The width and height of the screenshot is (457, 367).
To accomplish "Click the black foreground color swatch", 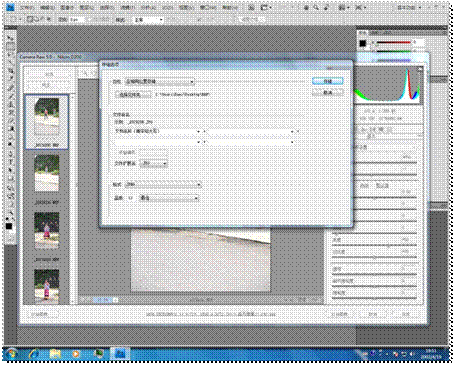I will pyautogui.click(x=9, y=226).
